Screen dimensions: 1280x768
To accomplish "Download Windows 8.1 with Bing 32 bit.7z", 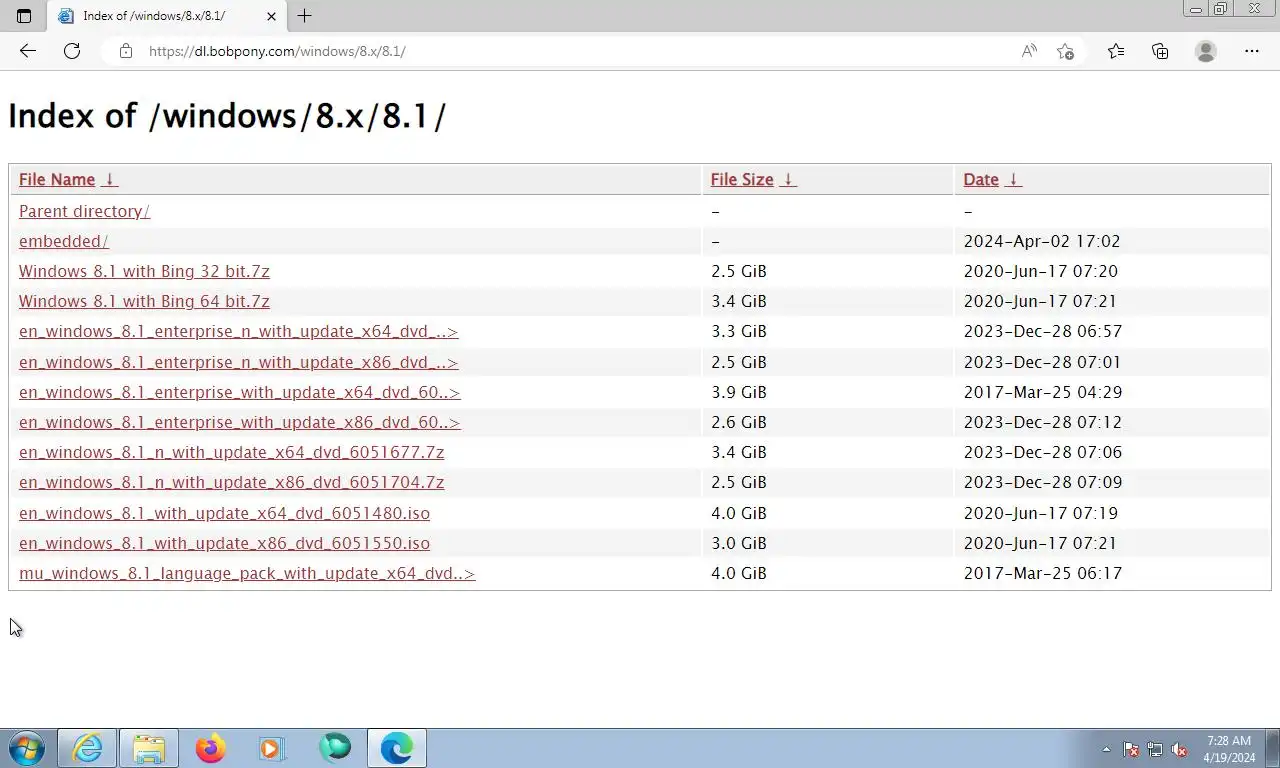I will pos(144,271).
